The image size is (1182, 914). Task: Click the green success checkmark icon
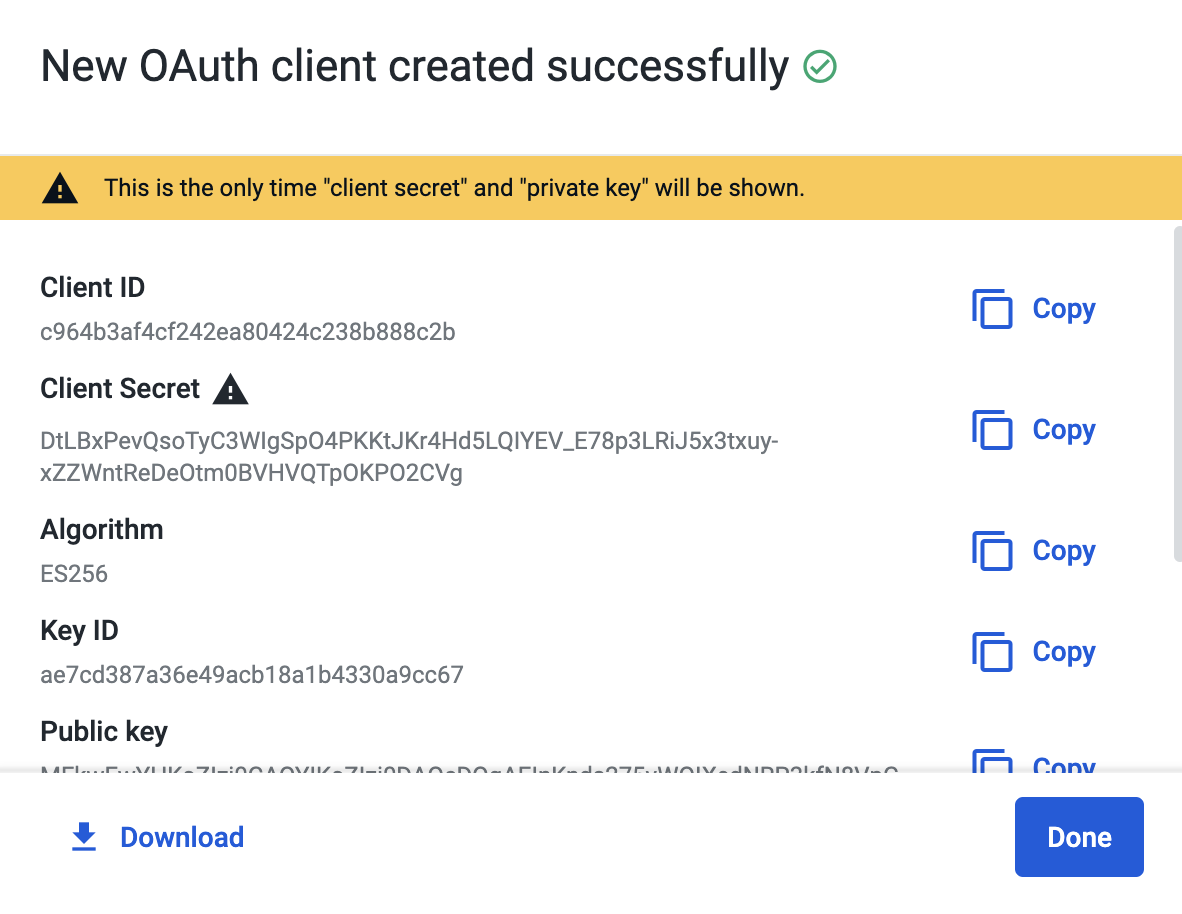tap(819, 66)
